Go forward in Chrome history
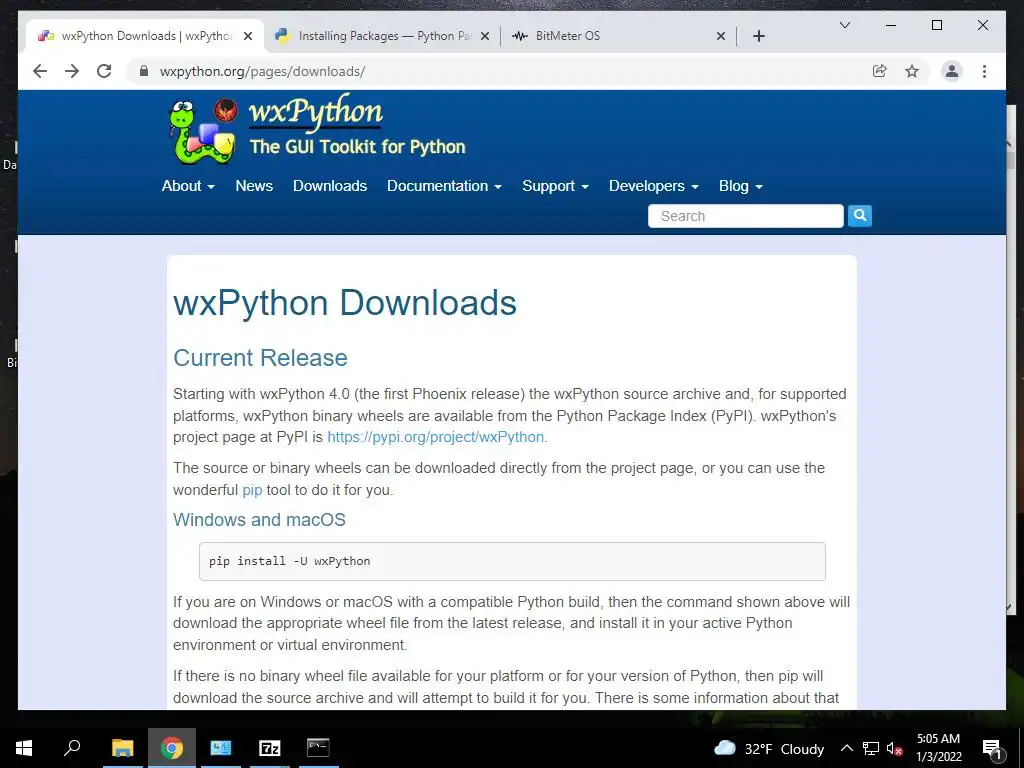The image size is (1024, 768). click(x=72, y=71)
